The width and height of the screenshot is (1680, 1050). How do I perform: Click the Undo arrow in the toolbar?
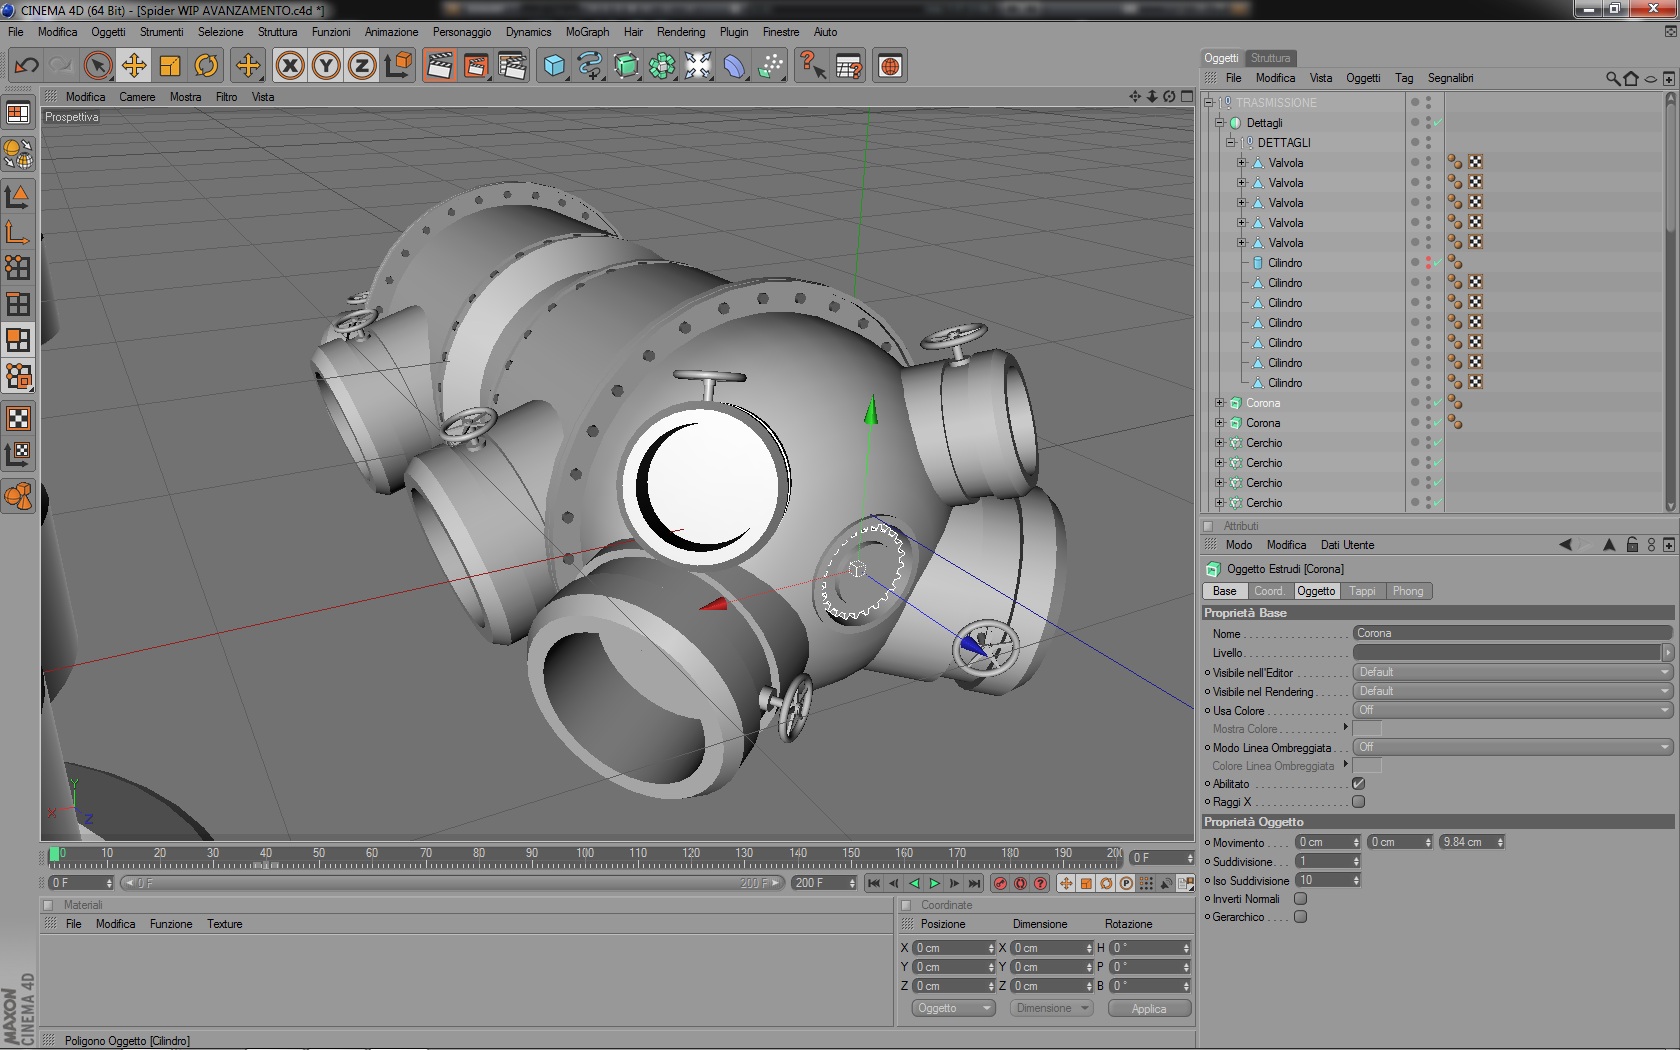(x=26, y=66)
